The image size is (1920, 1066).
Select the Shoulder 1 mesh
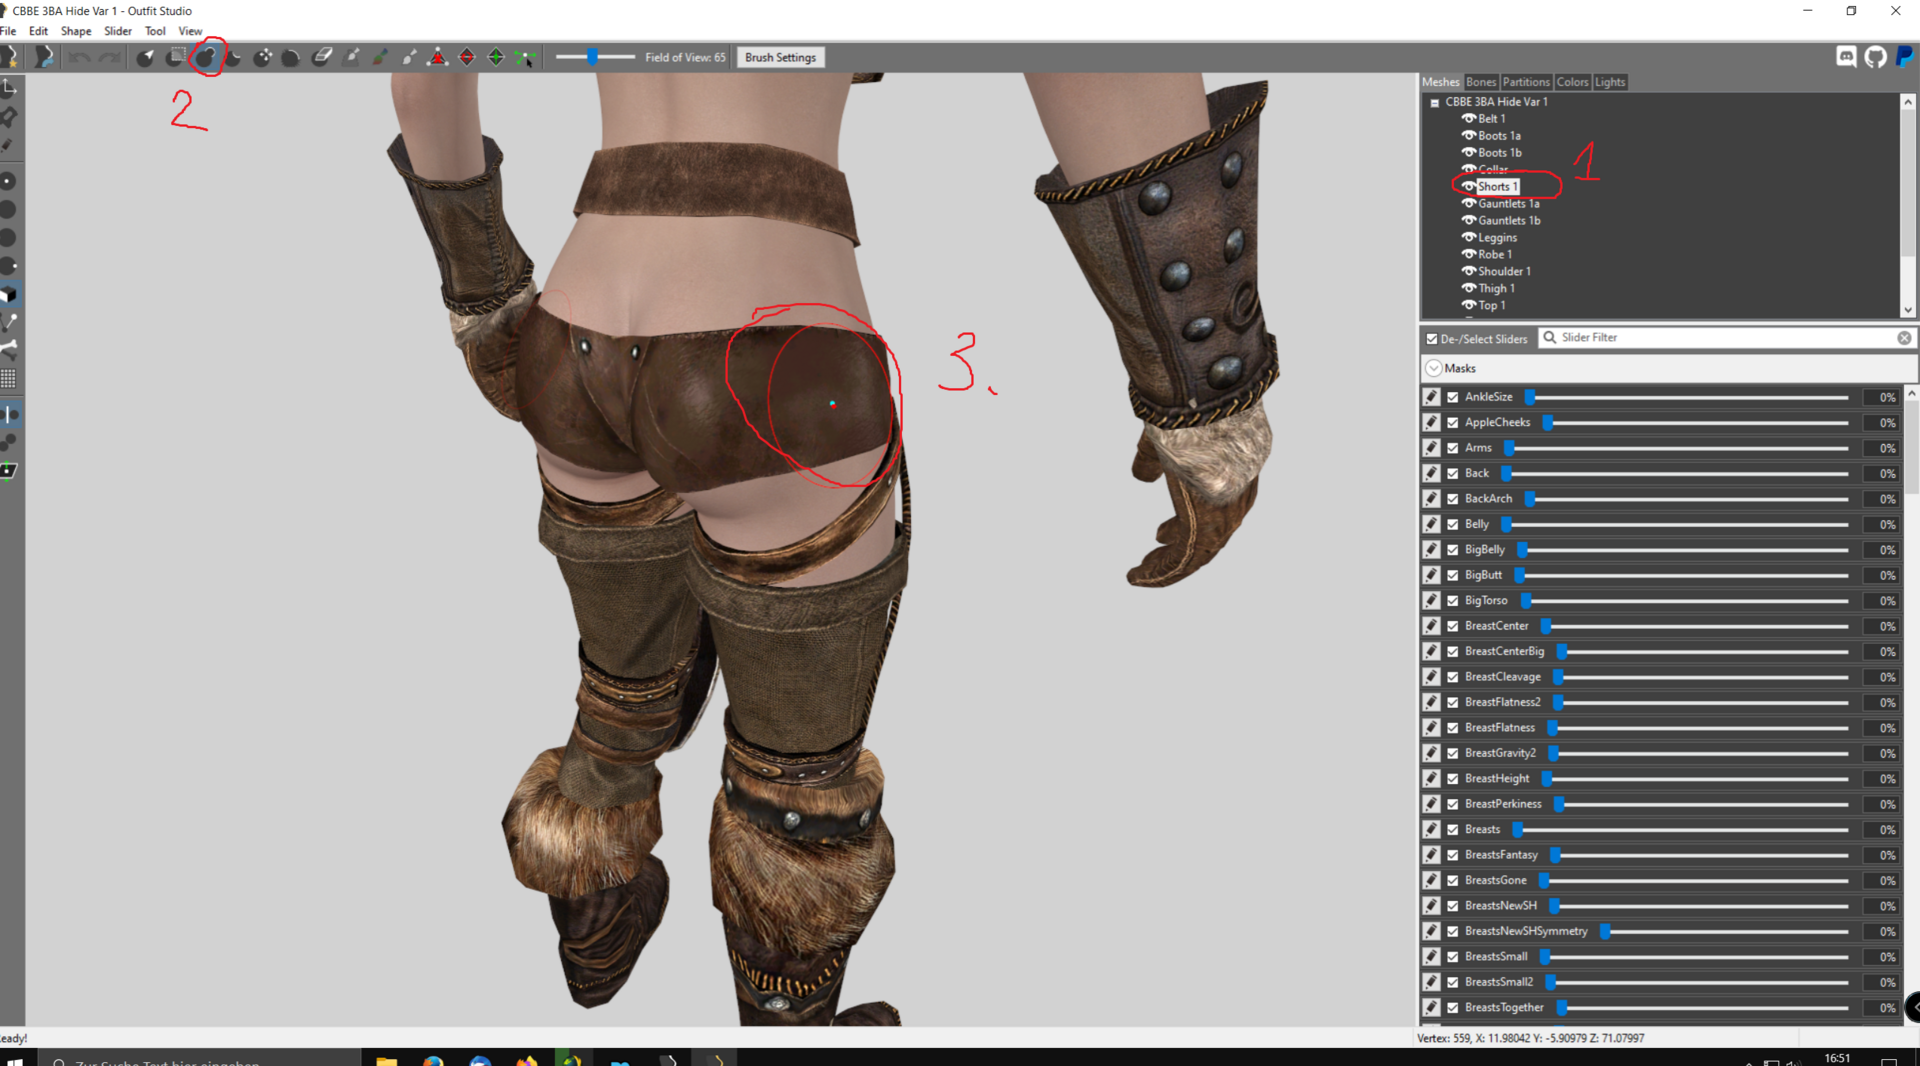click(1504, 271)
